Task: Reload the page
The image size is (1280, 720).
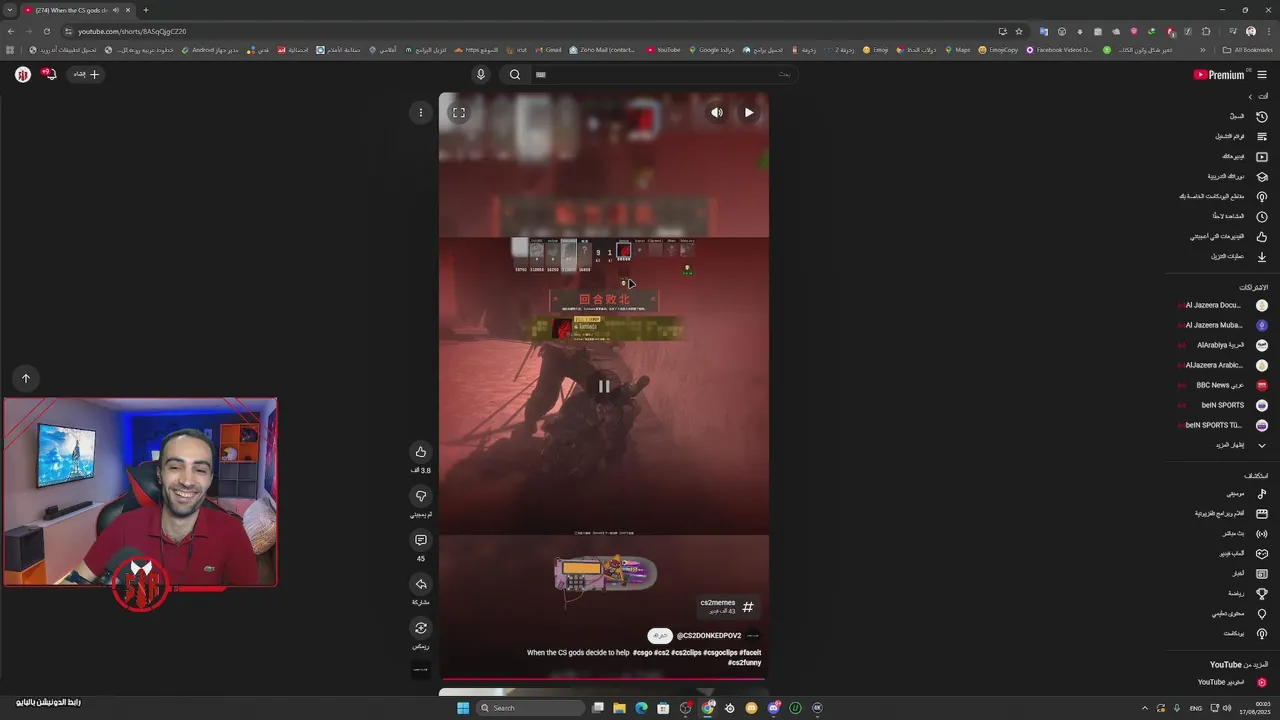Action: point(46,31)
